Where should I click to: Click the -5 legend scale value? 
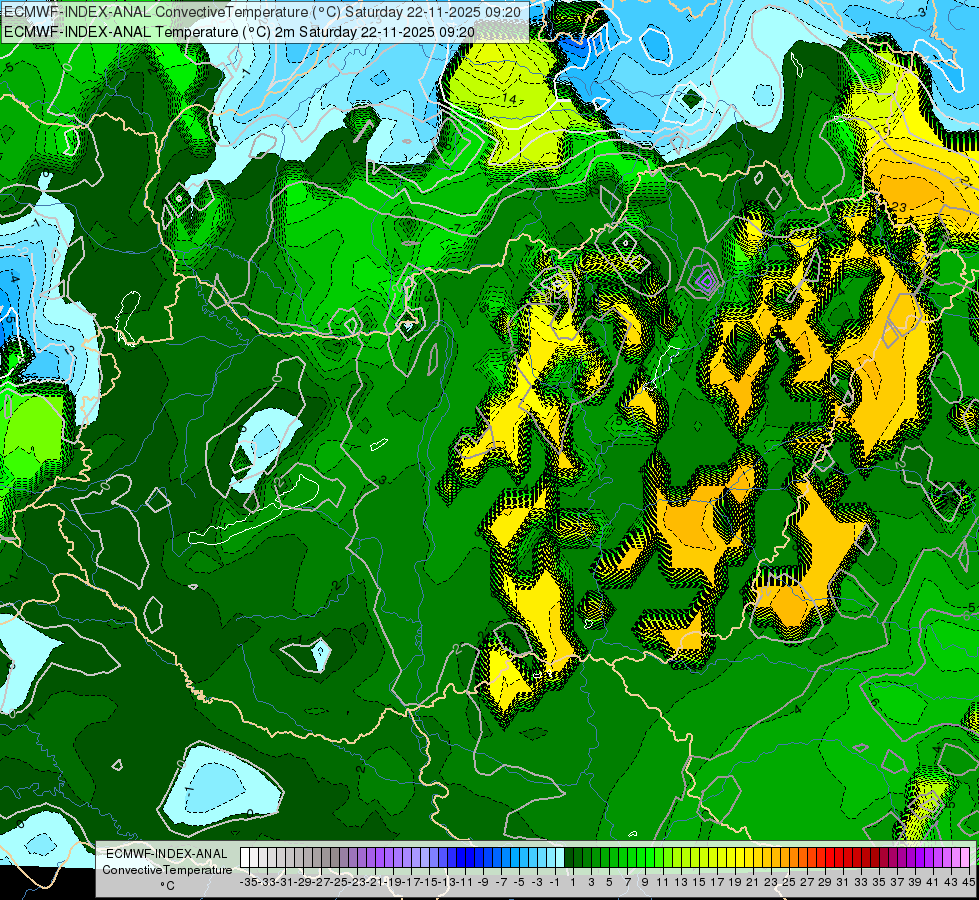[519, 882]
